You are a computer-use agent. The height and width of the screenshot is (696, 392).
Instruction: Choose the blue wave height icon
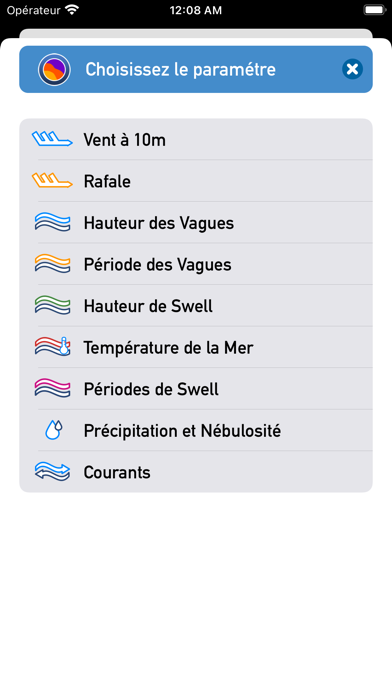tap(52, 222)
